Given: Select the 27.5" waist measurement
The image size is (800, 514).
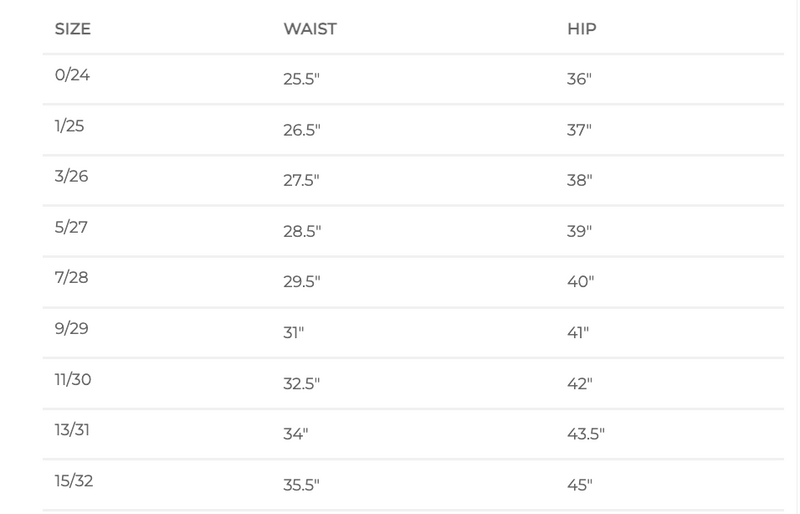Looking at the screenshot, I should pos(304,180).
